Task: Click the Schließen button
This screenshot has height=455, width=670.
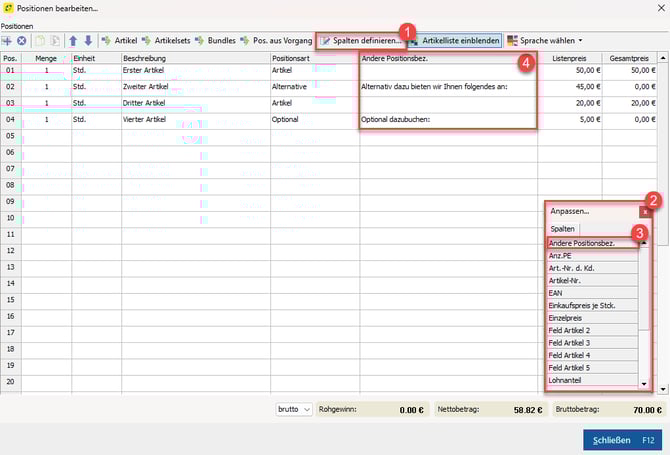Action: pos(624,440)
